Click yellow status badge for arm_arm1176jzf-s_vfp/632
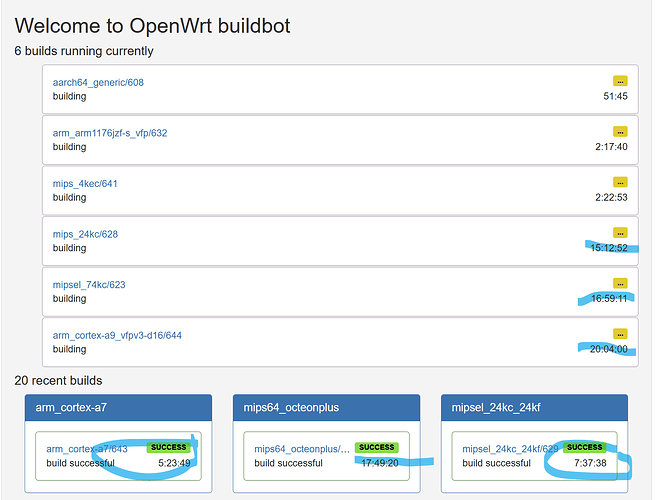 pos(620,132)
